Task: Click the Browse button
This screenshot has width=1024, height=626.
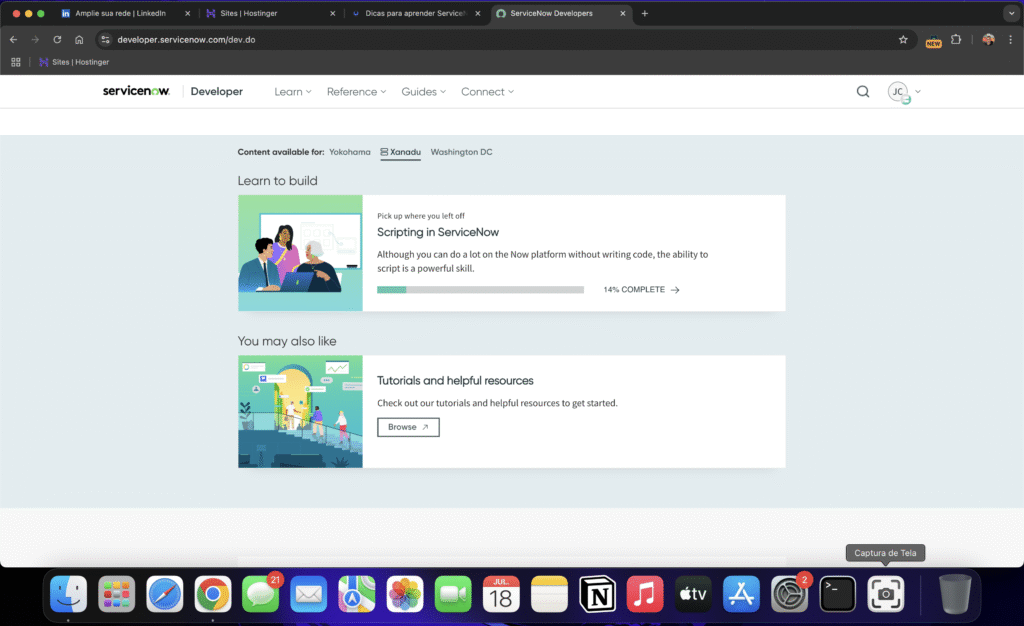Action: 408,427
